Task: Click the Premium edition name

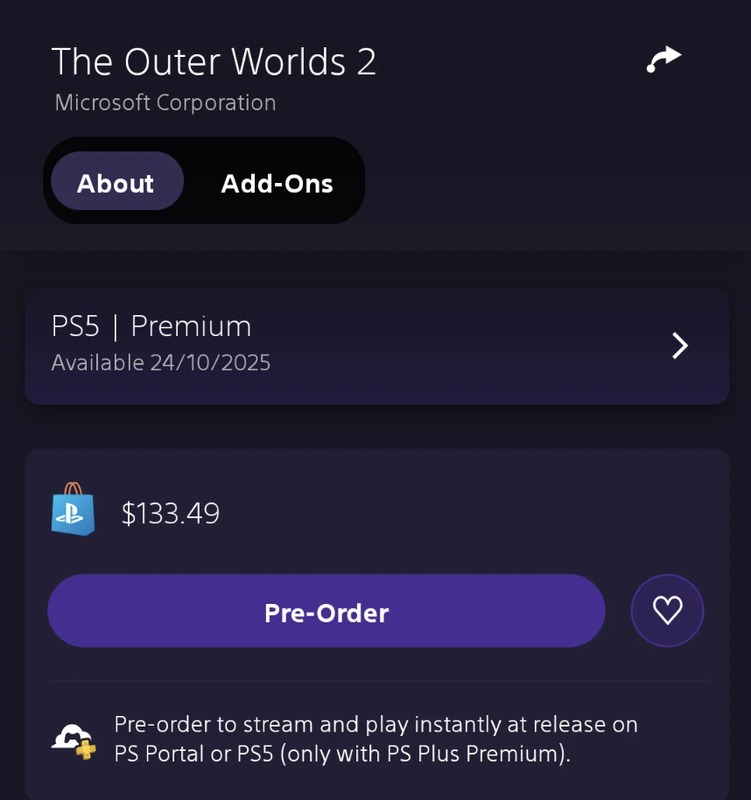Action: 191,326
